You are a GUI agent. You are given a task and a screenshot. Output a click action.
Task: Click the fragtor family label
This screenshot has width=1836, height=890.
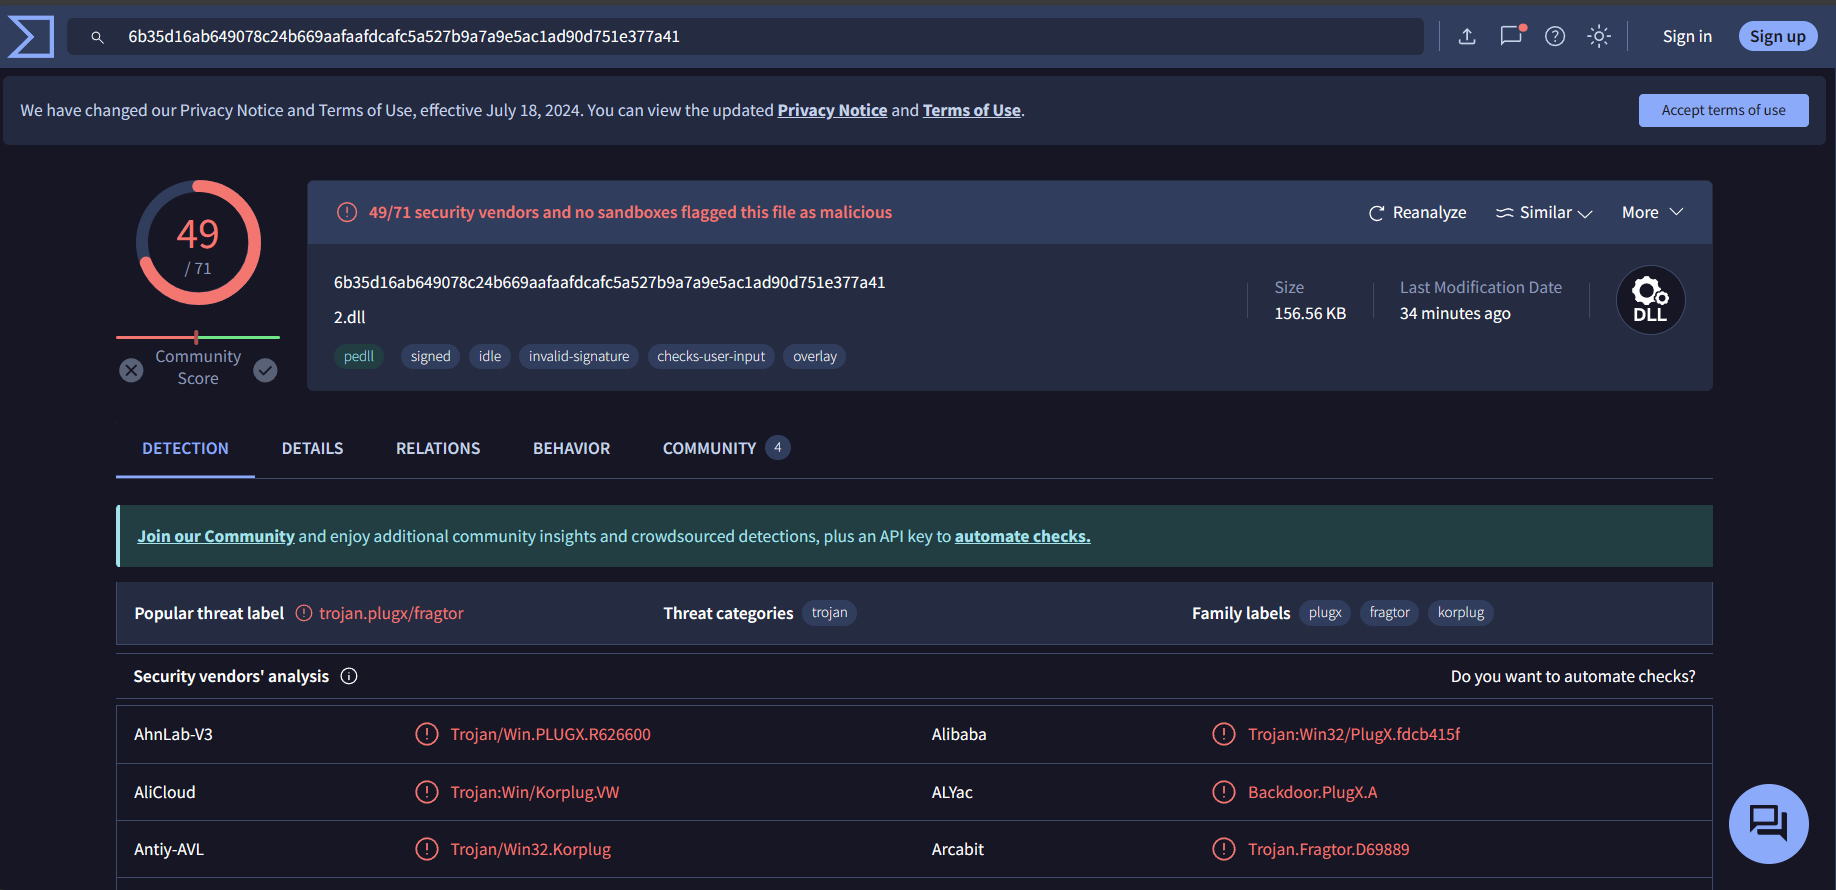click(x=1389, y=613)
